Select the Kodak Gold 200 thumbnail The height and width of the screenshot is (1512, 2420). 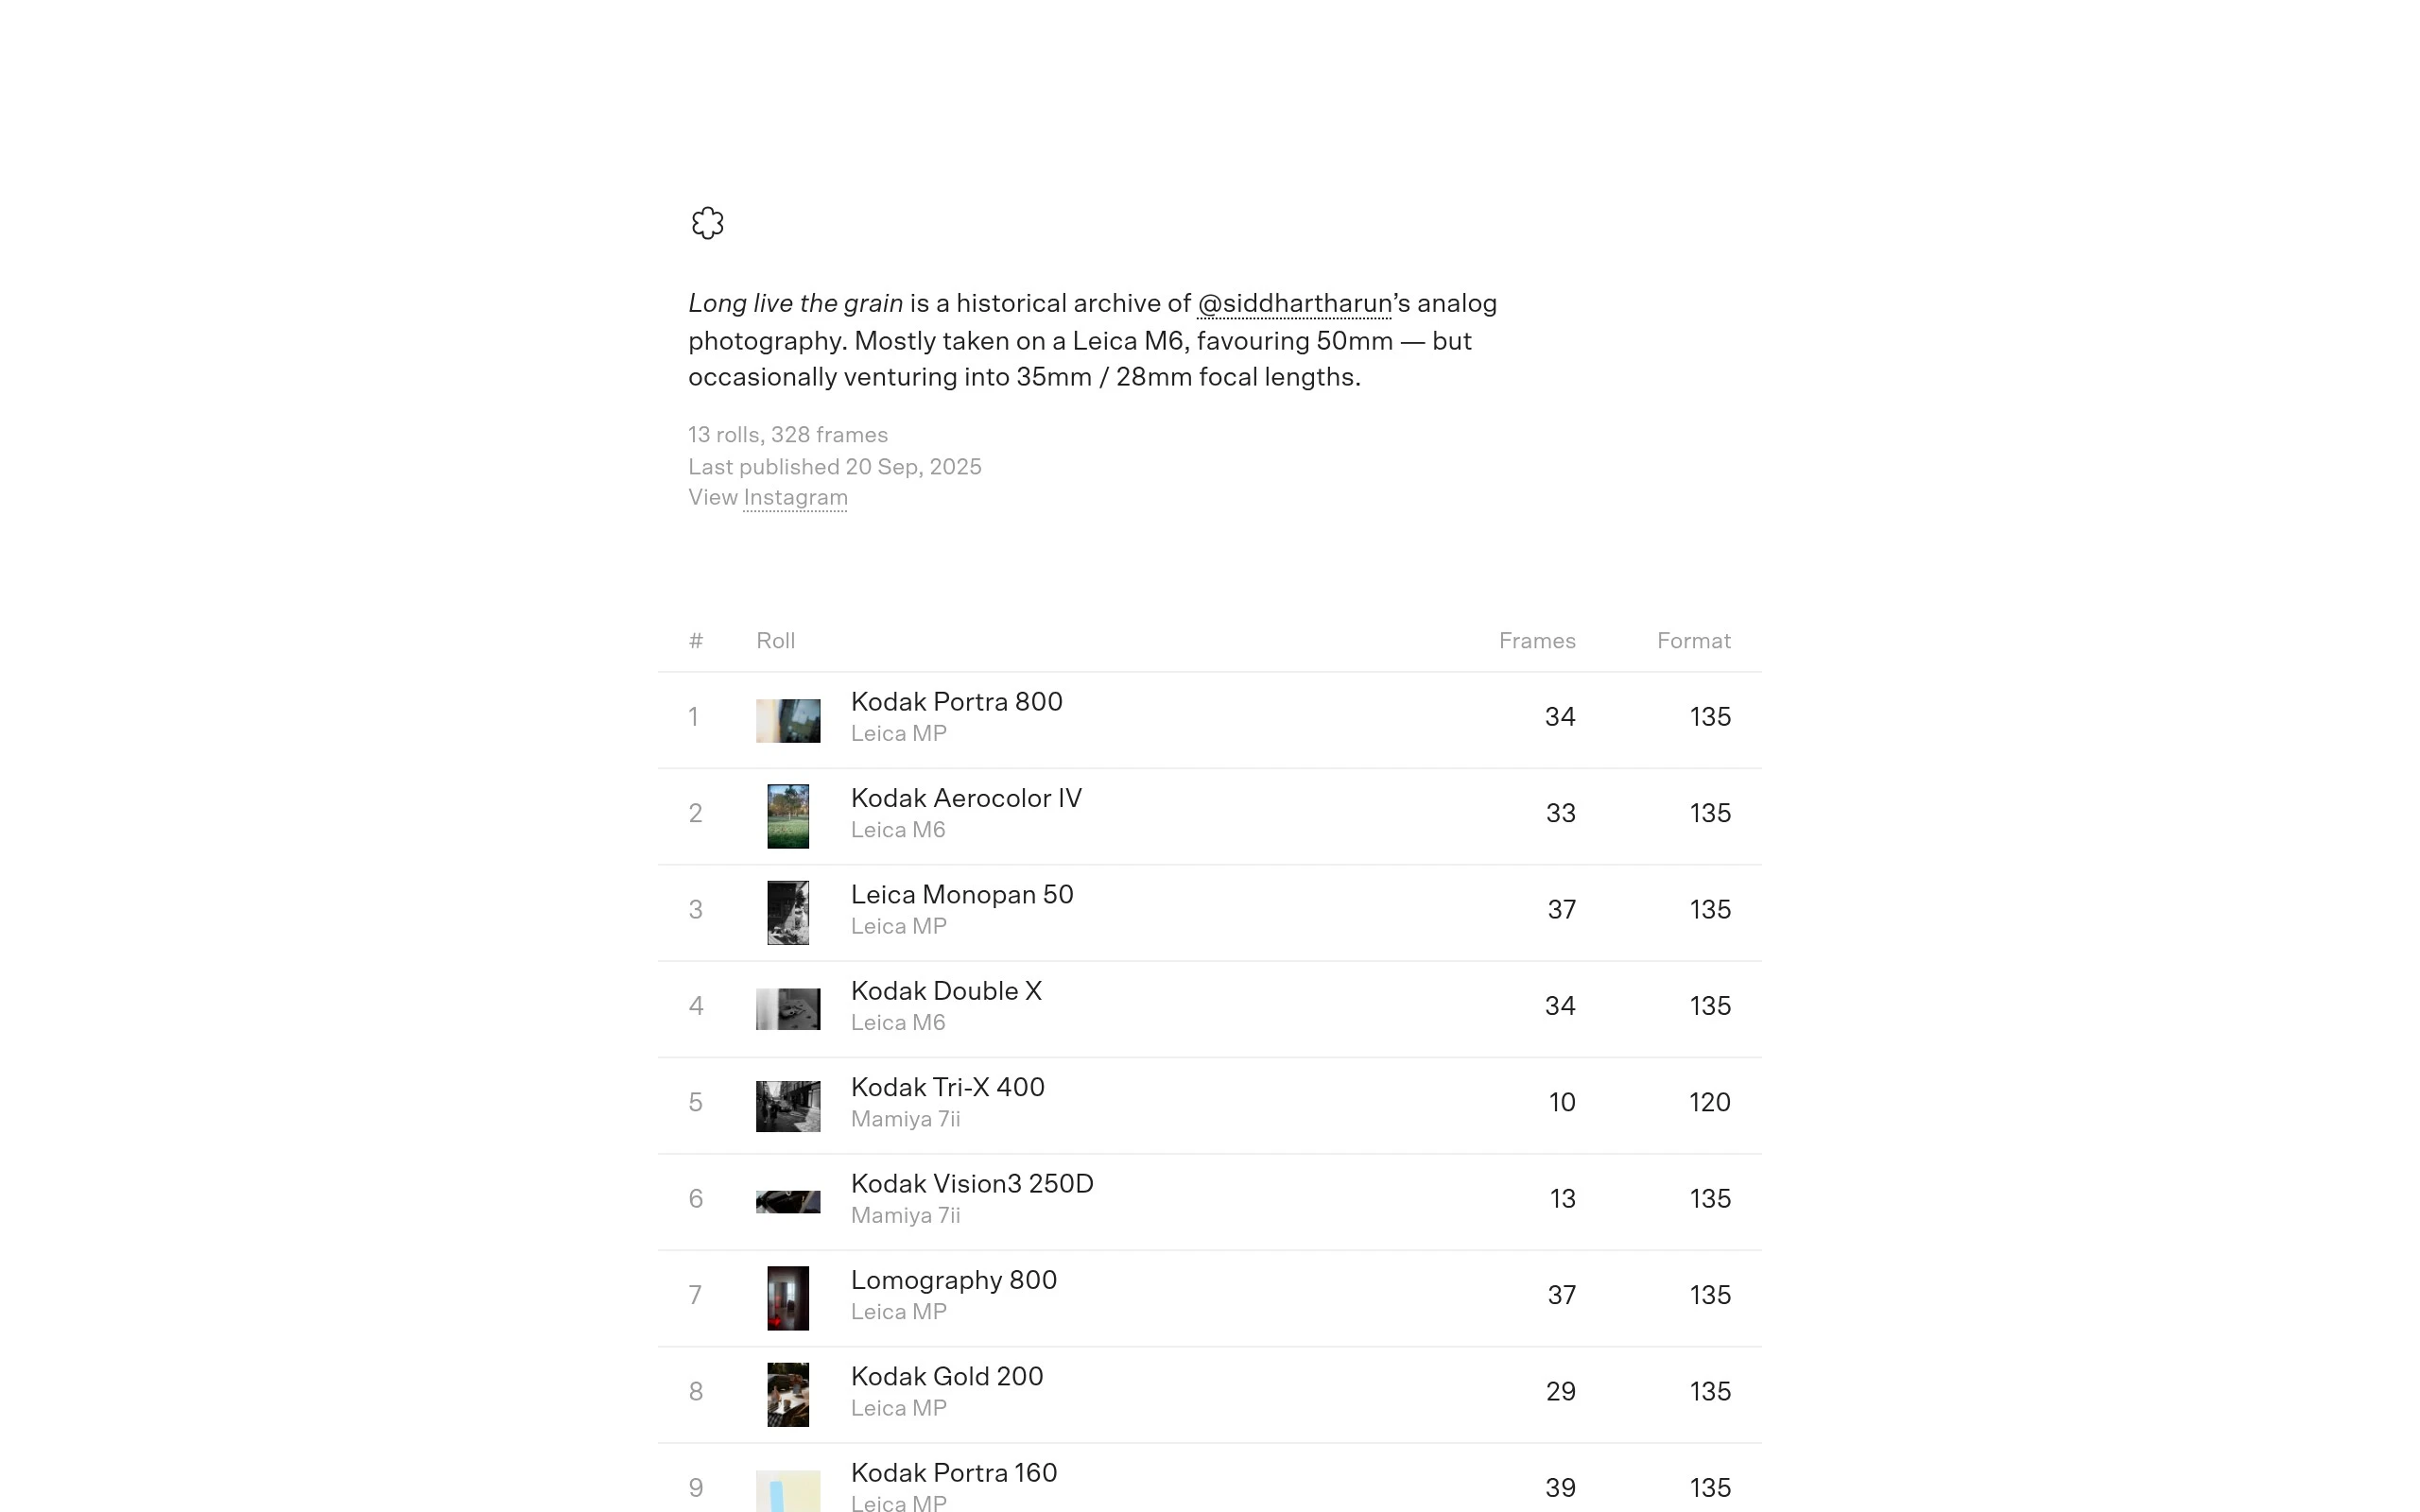pyautogui.click(x=788, y=1394)
